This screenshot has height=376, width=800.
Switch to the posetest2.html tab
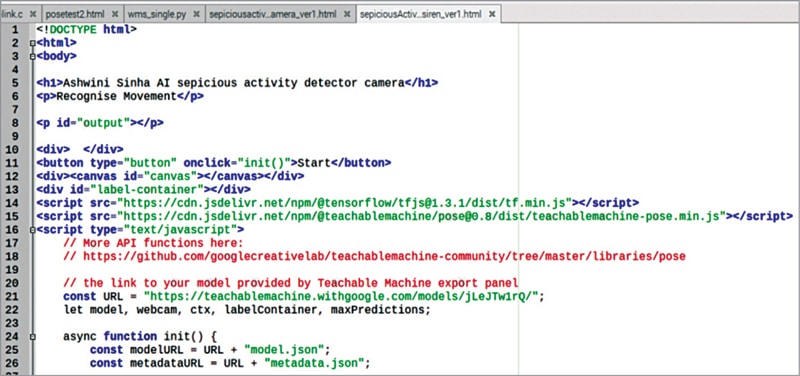coord(74,14)
